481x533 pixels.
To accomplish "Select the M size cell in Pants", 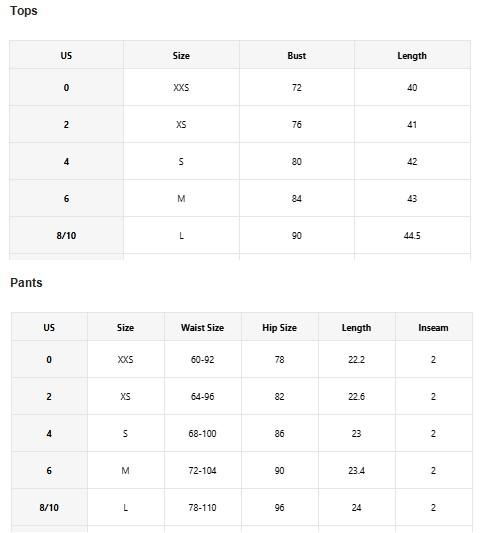I will point(125,470).
